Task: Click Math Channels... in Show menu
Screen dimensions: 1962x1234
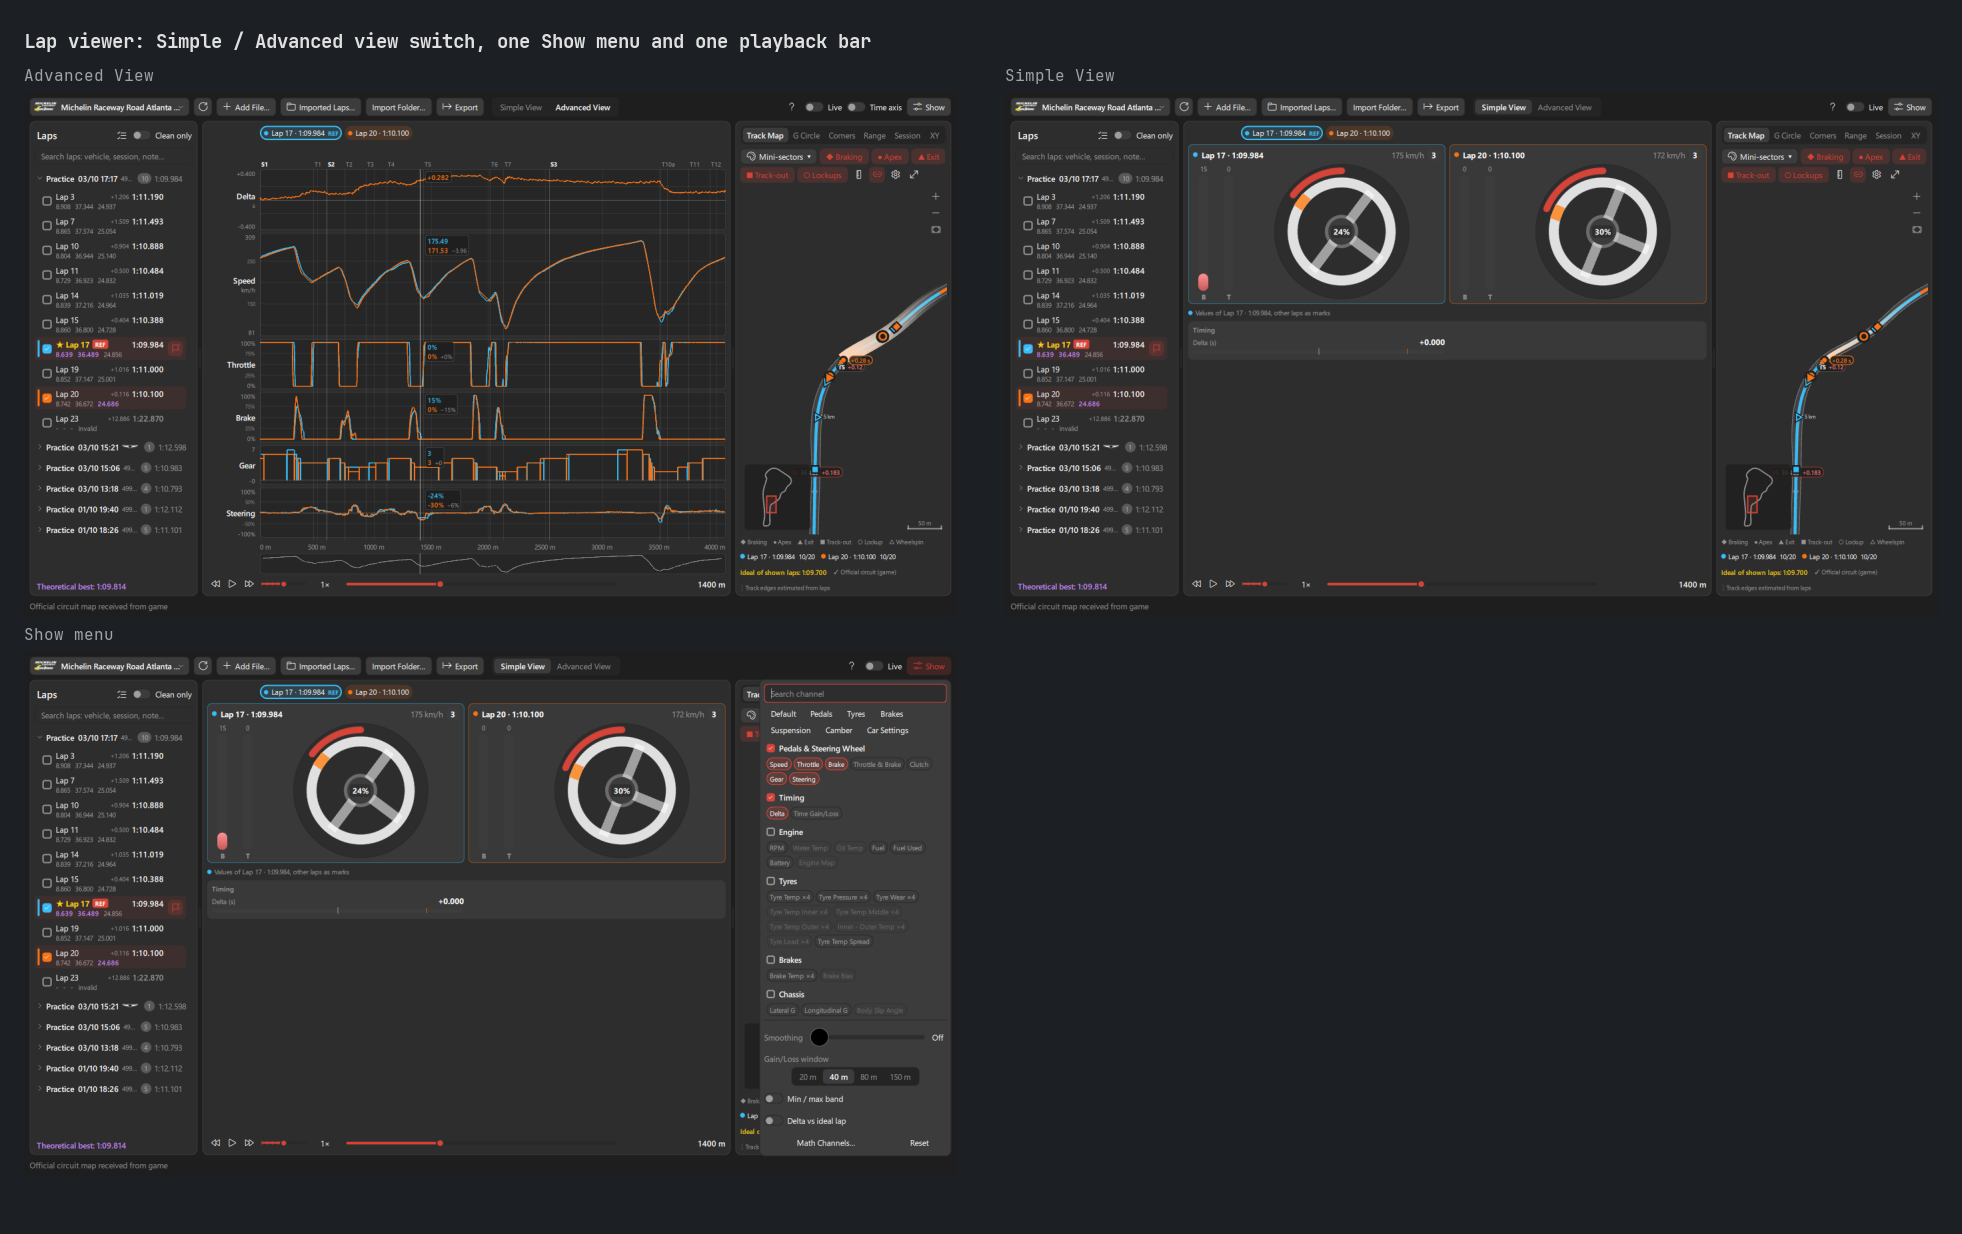Action: (826, 1143)
